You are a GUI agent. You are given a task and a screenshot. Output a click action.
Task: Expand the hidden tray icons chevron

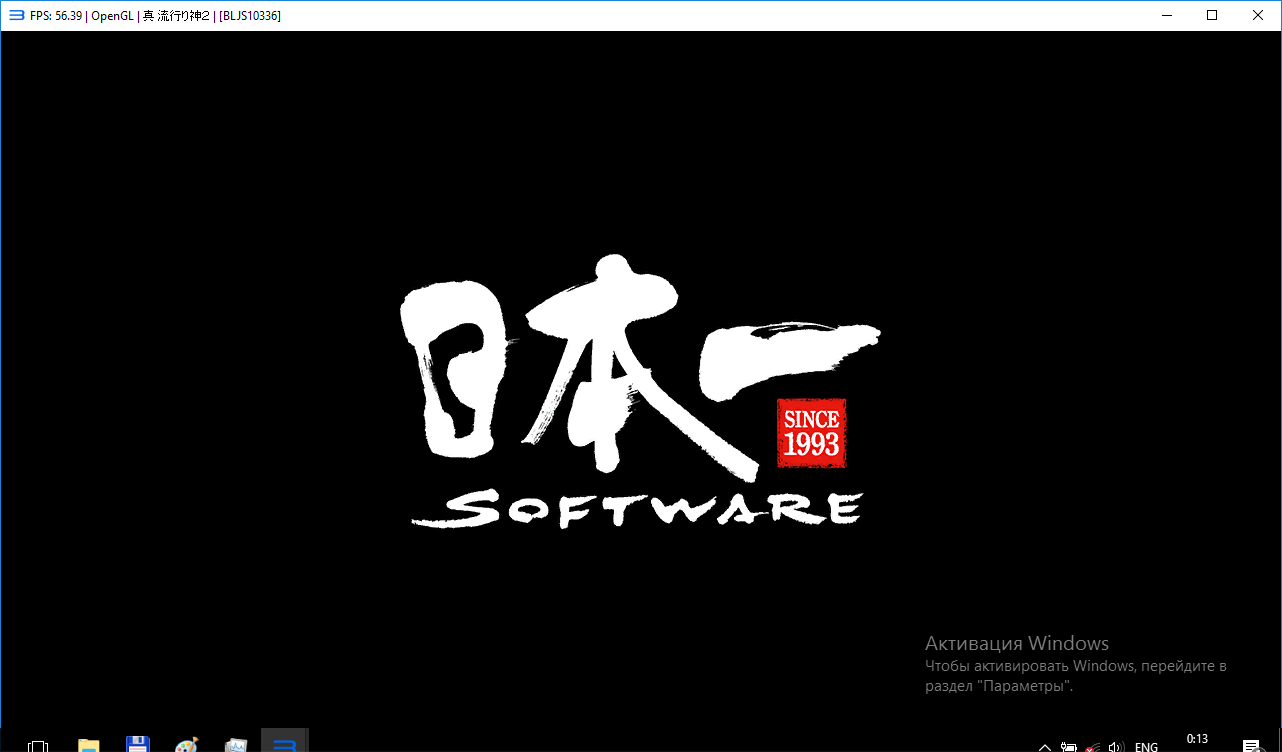(1045, 746)
